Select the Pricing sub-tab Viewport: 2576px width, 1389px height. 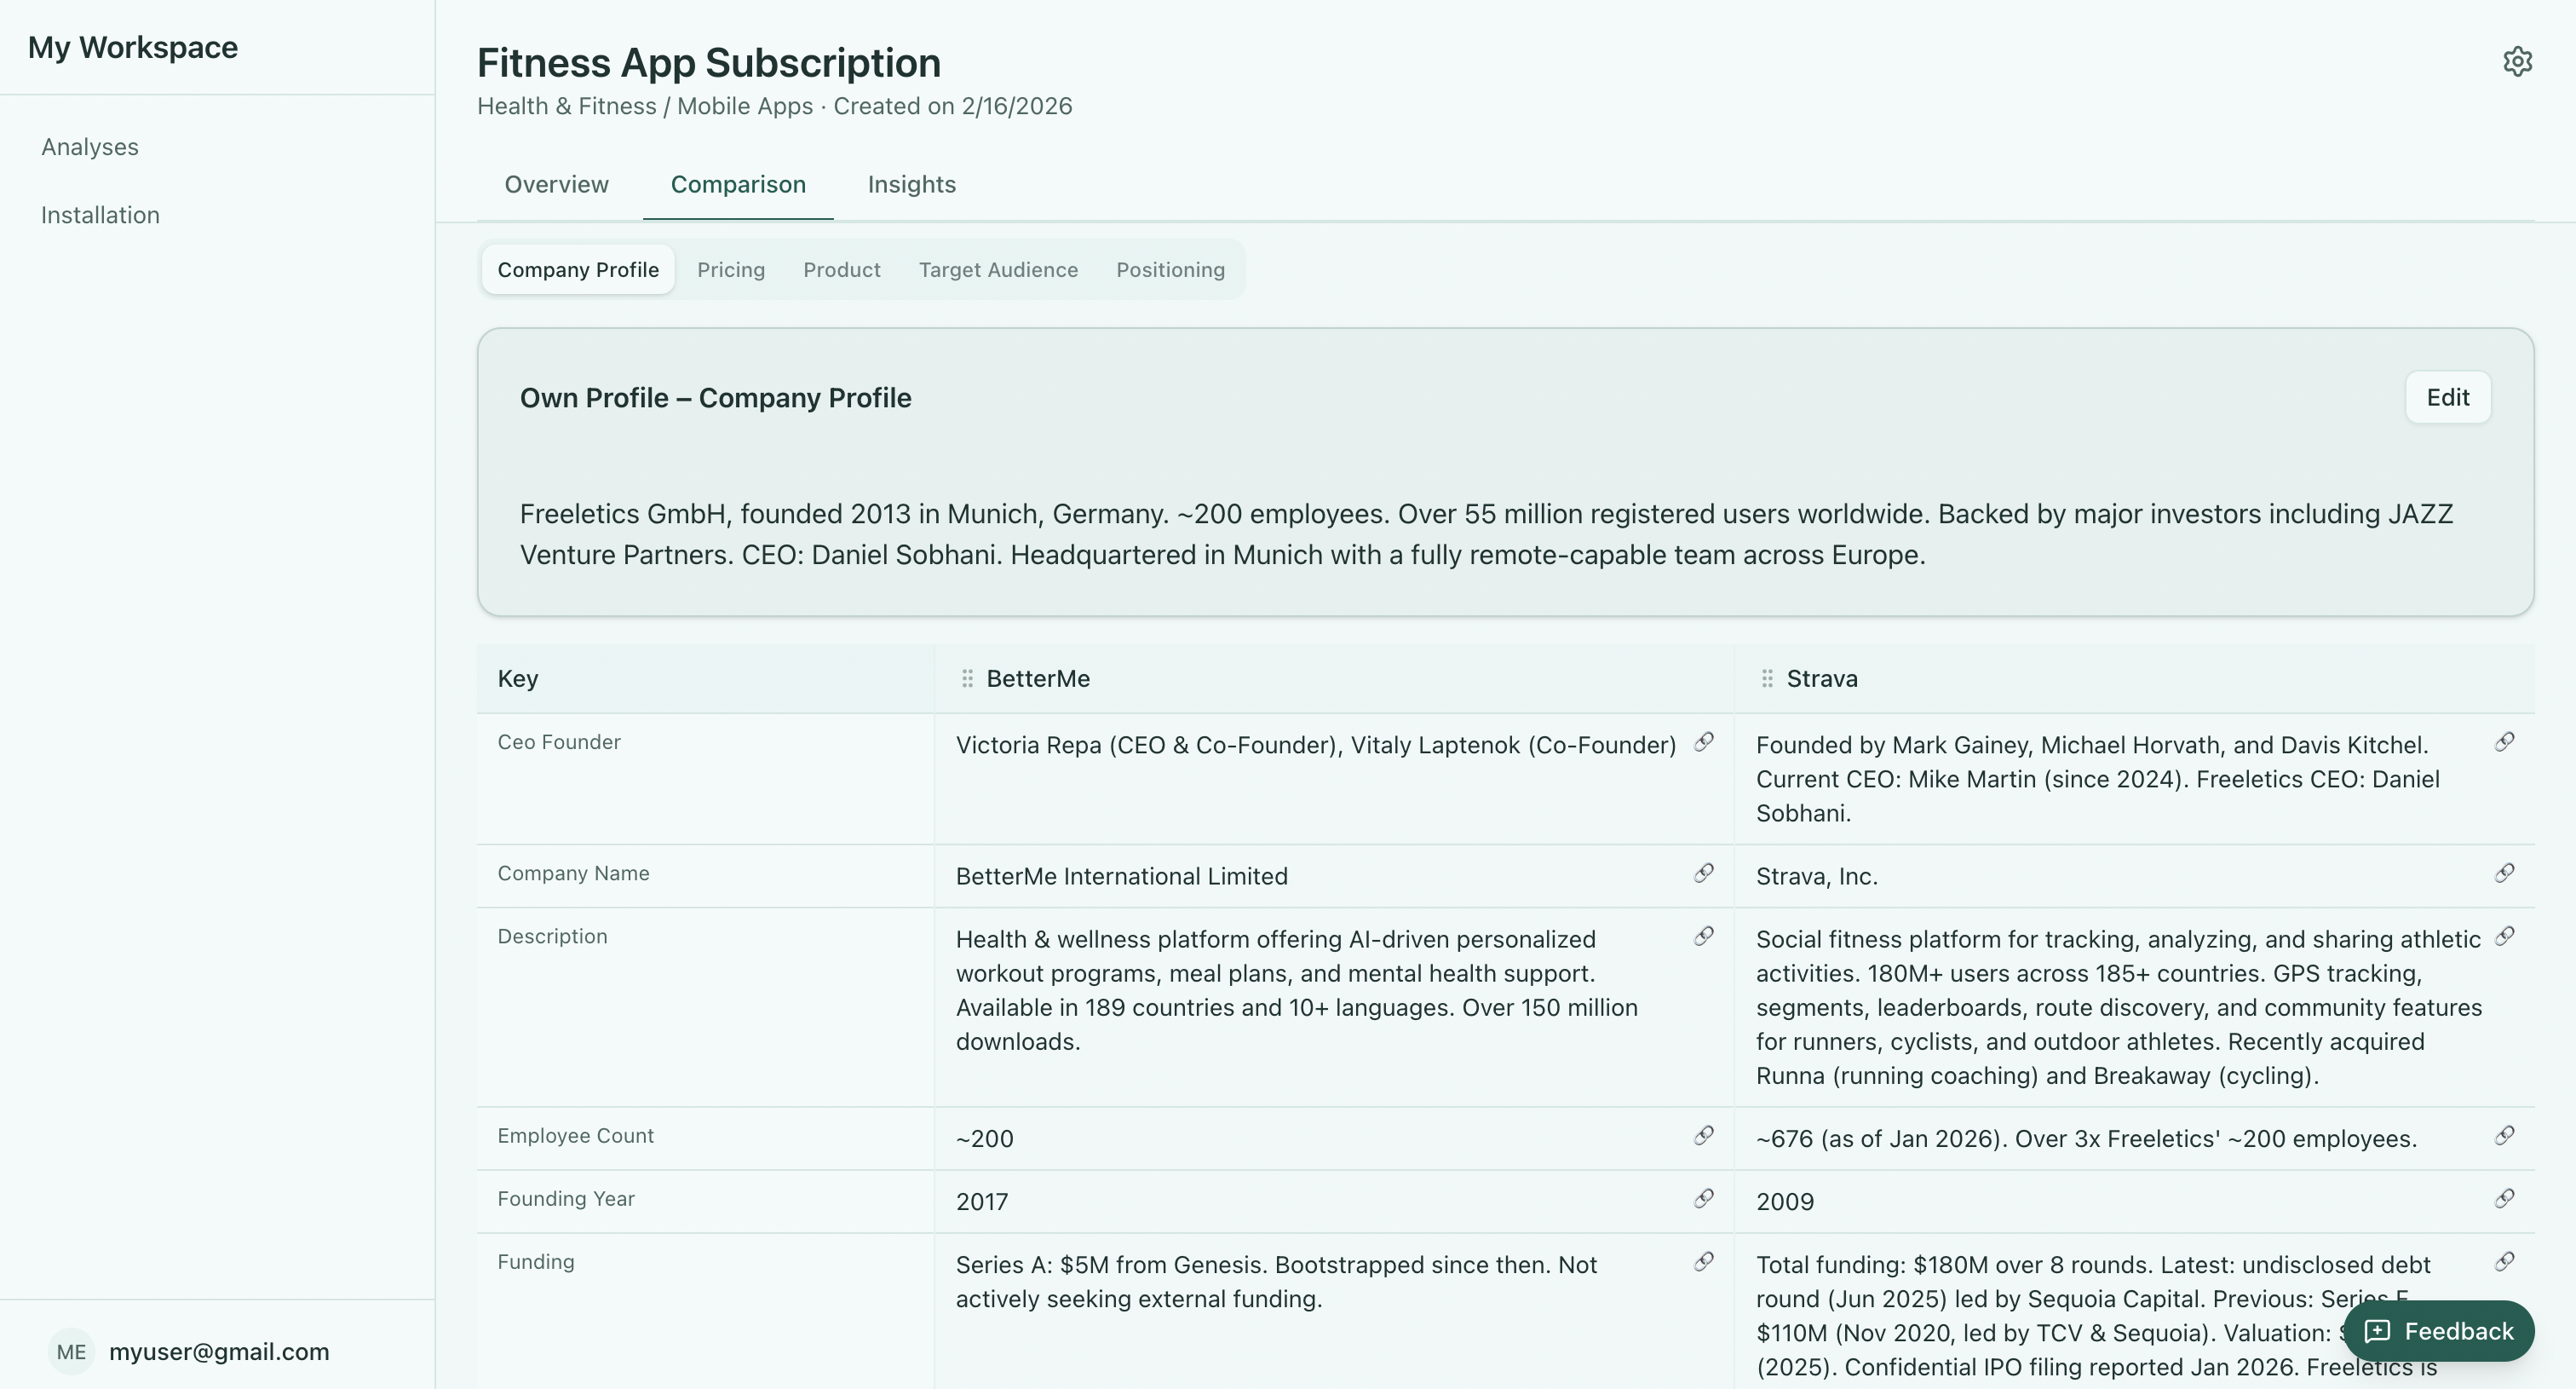pos(731,270)
